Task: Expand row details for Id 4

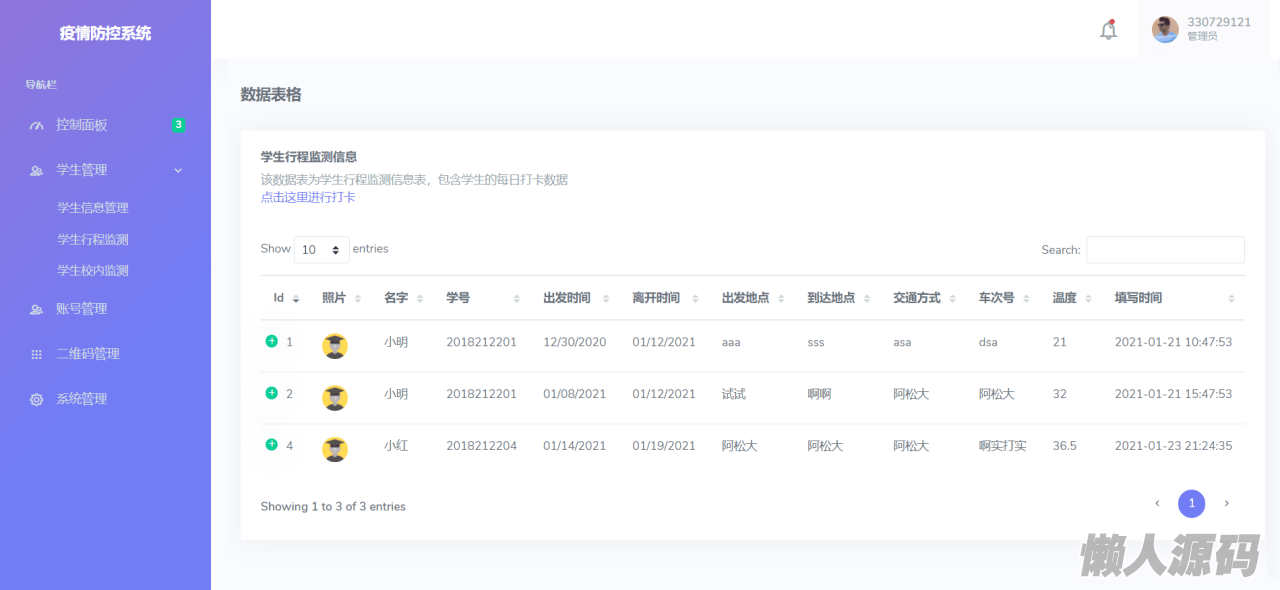Action: (271, 444)
